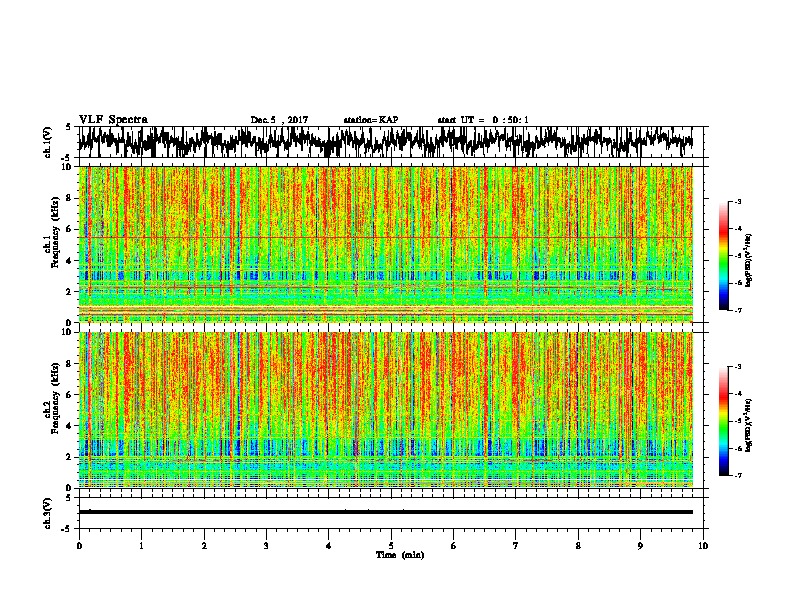Click time-axis tick label "6"
Screen dimensions: 792x612
(454, 545)
